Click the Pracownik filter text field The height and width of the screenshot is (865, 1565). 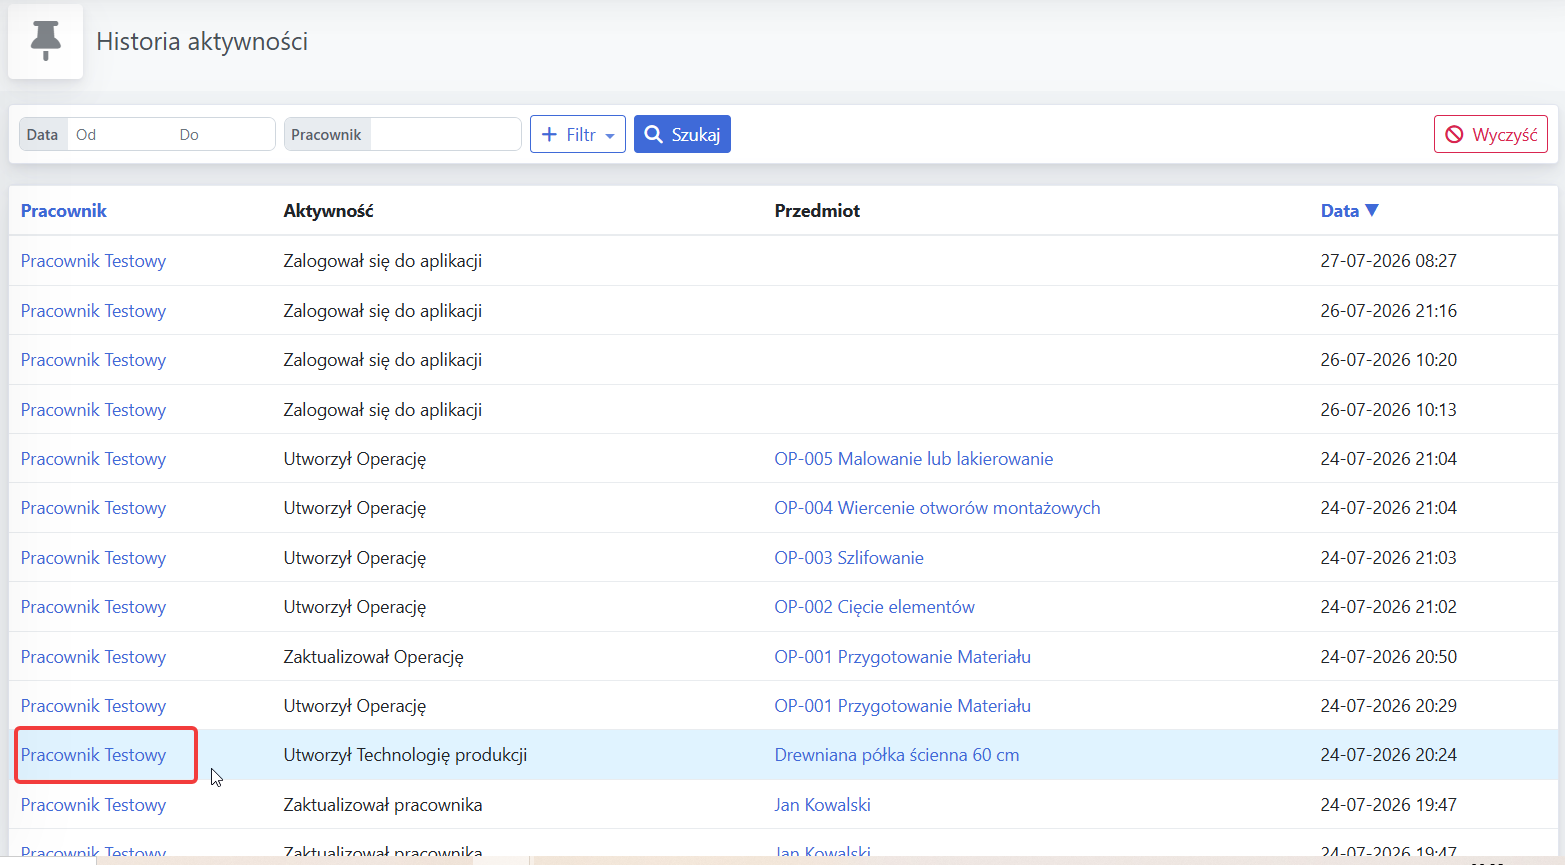coord(445,134)
